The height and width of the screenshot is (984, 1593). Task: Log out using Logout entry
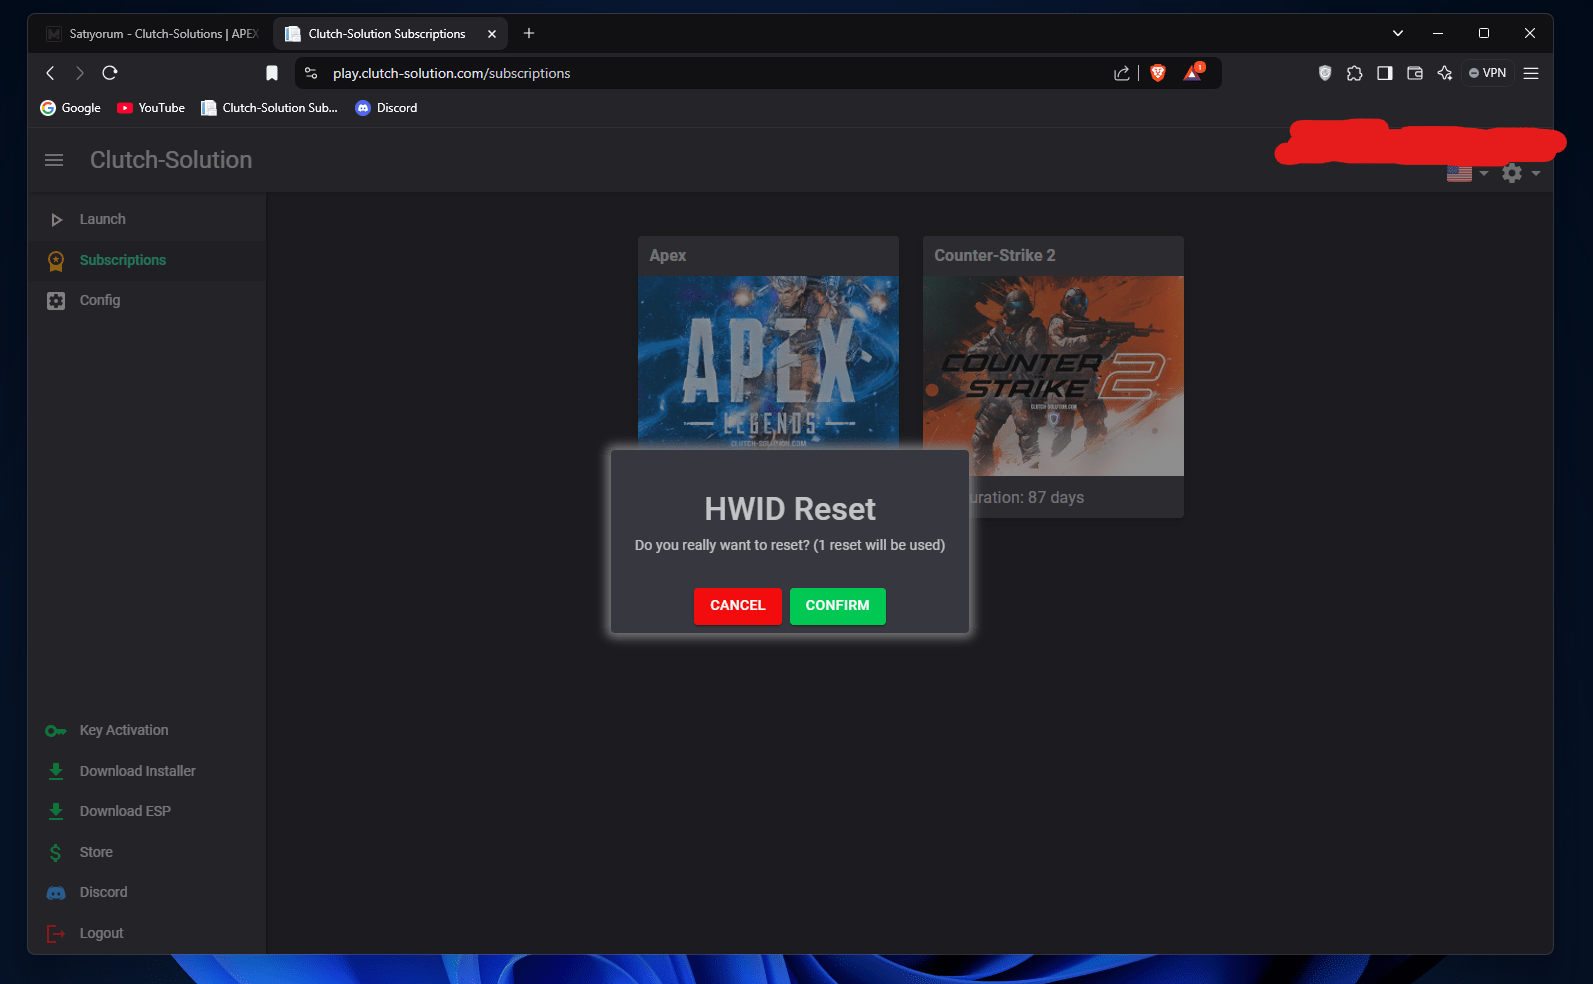coord(147,934)
